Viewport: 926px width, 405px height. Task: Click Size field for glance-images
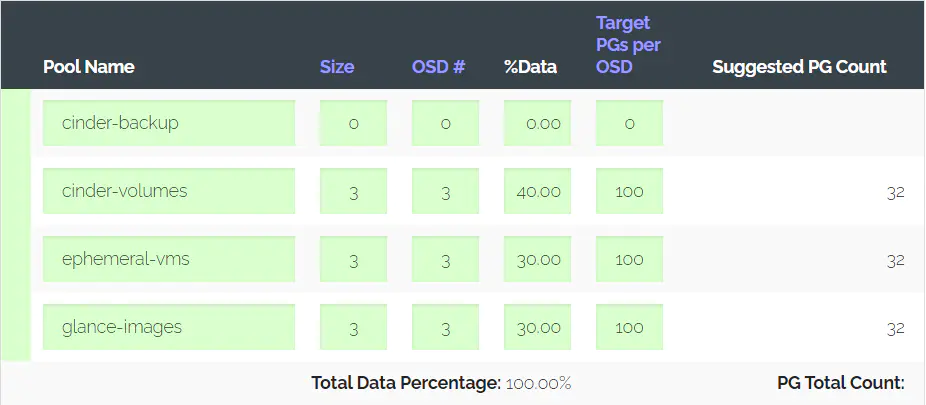[353, 327]
